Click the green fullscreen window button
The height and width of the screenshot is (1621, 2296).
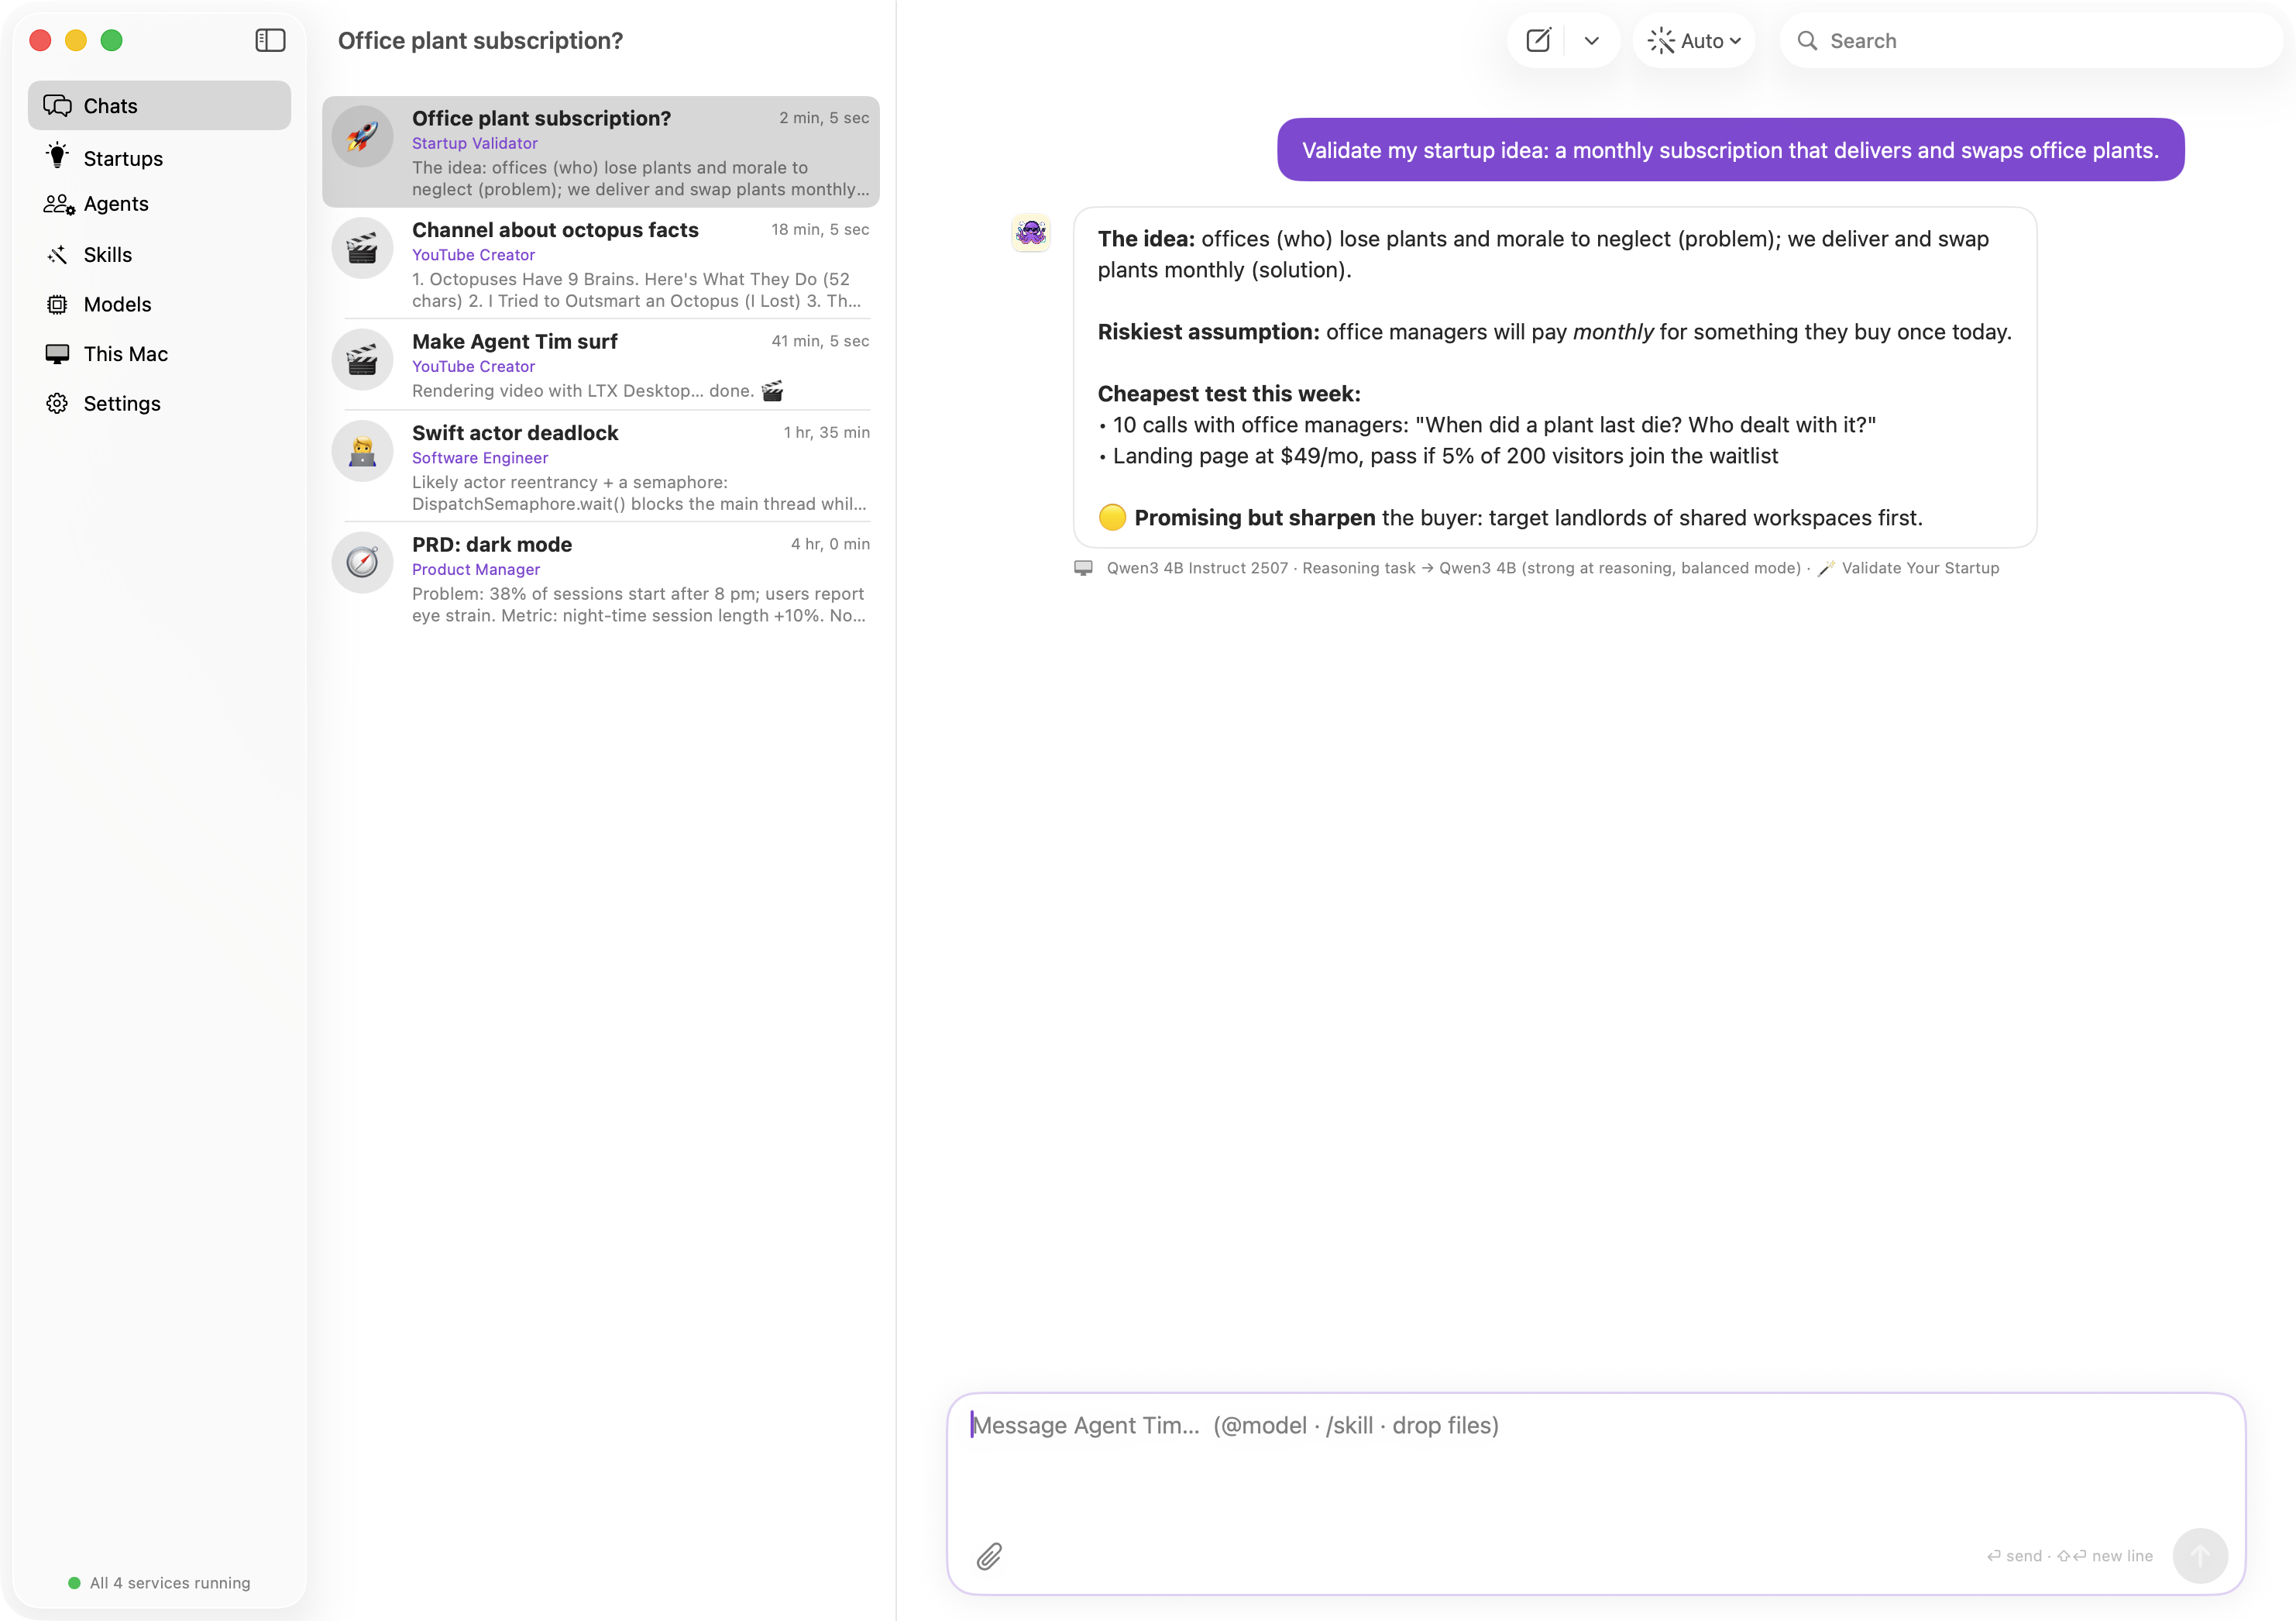click(112, 40)
